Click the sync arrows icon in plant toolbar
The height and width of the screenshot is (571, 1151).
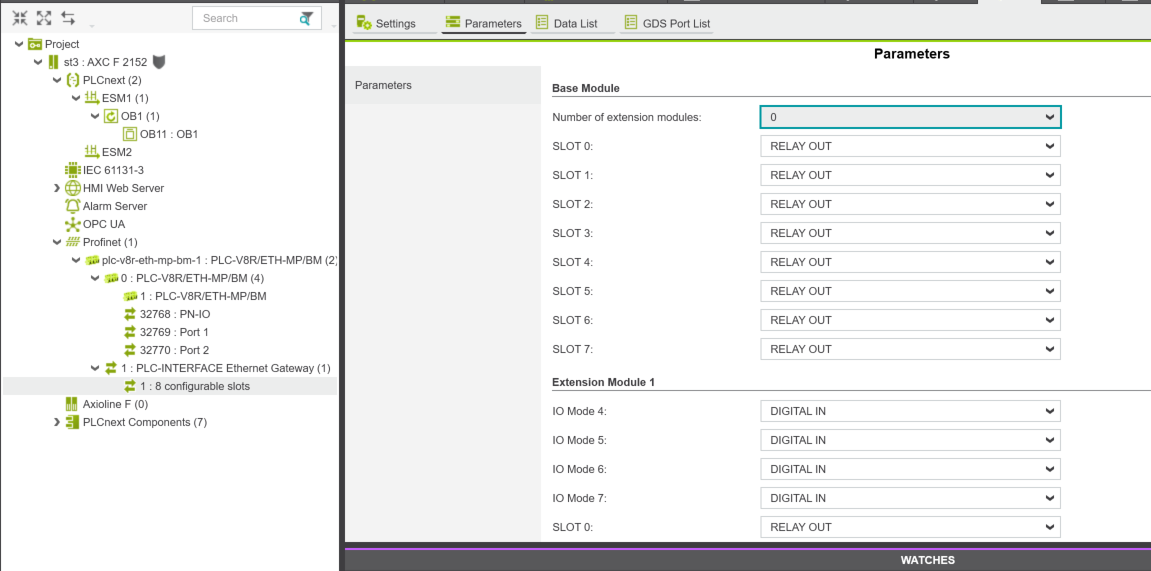tap(68, 18)
